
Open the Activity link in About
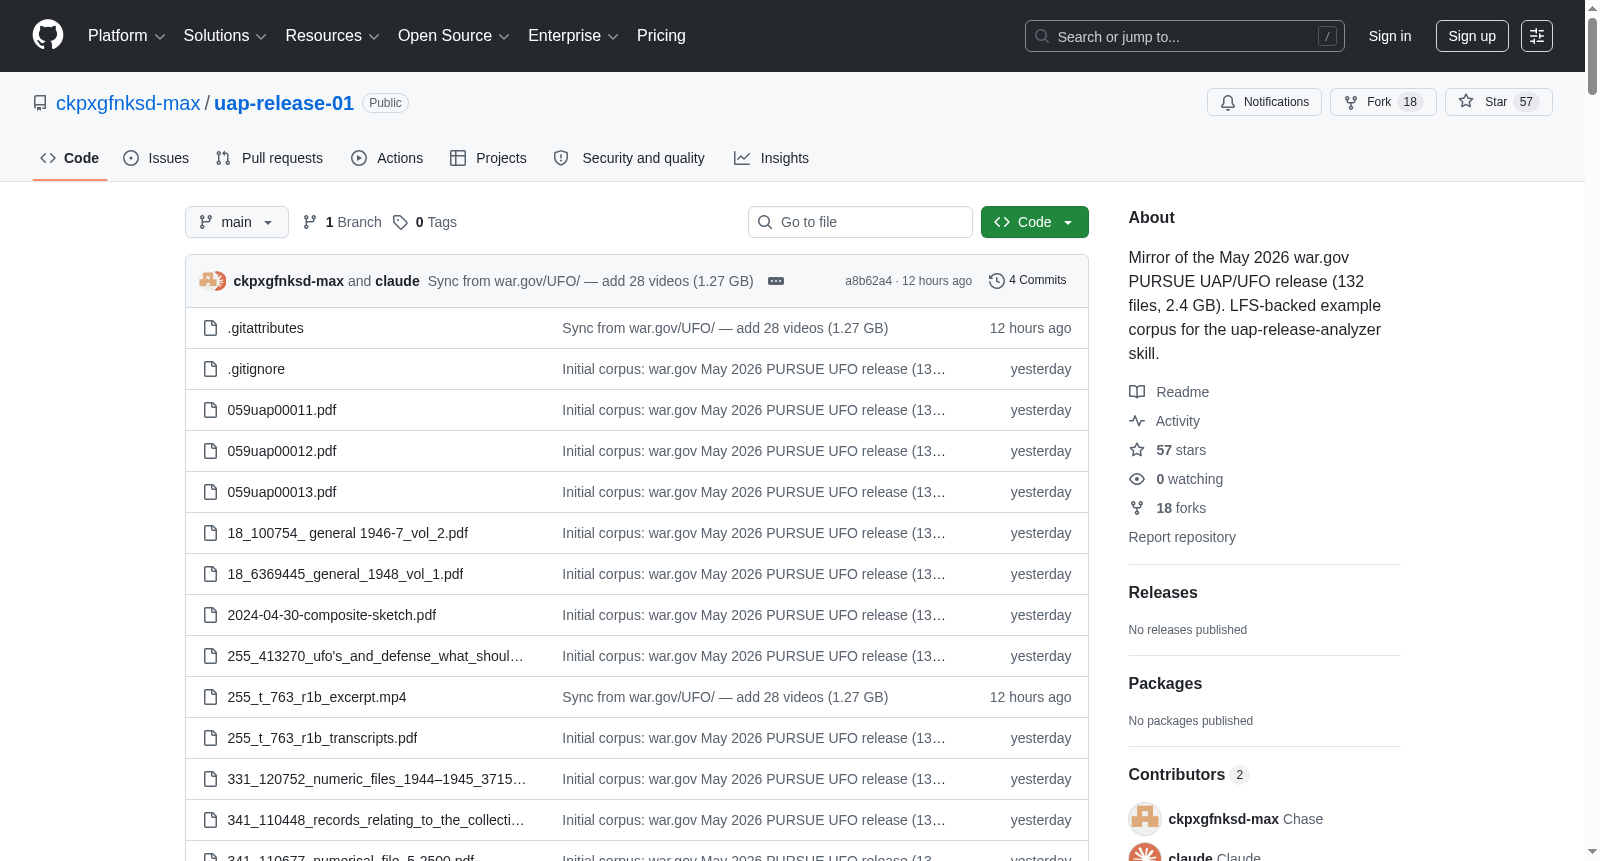(1164, 421)
